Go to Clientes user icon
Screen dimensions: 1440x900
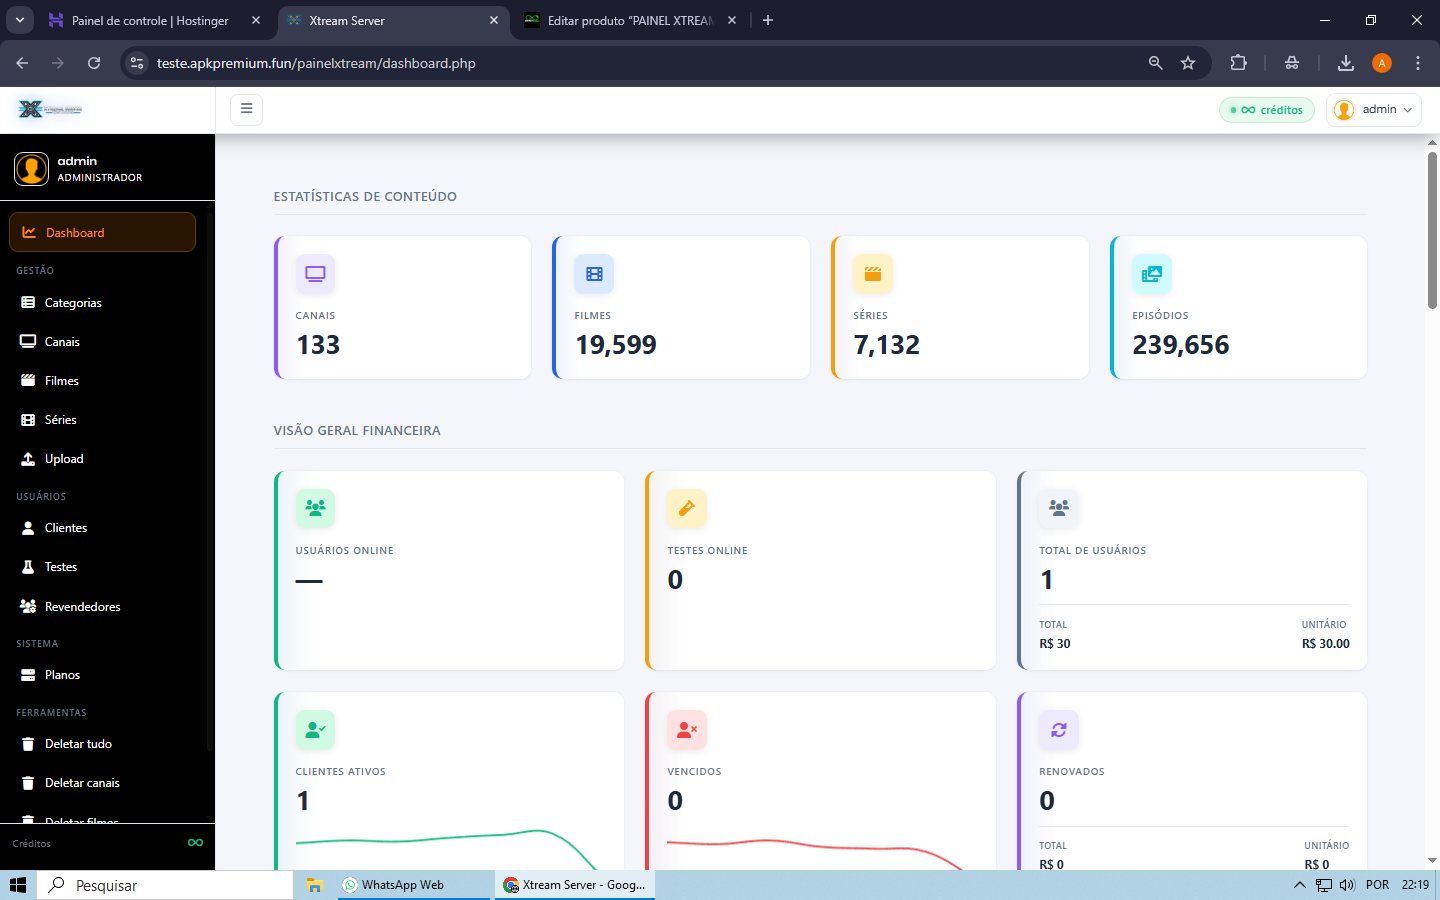pyautogui.click(x=28, y=528)
